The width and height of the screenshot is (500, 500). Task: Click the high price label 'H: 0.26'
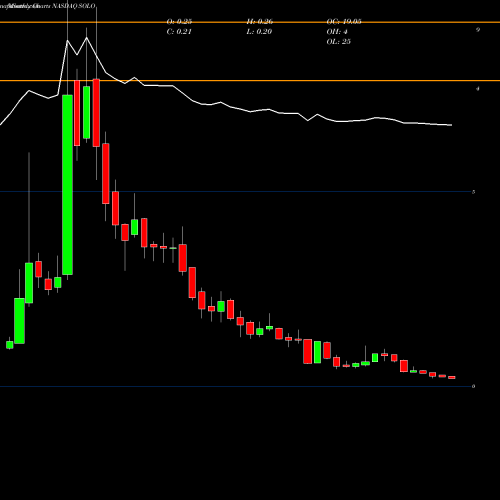pyautogui.click(x=260, y=22)
